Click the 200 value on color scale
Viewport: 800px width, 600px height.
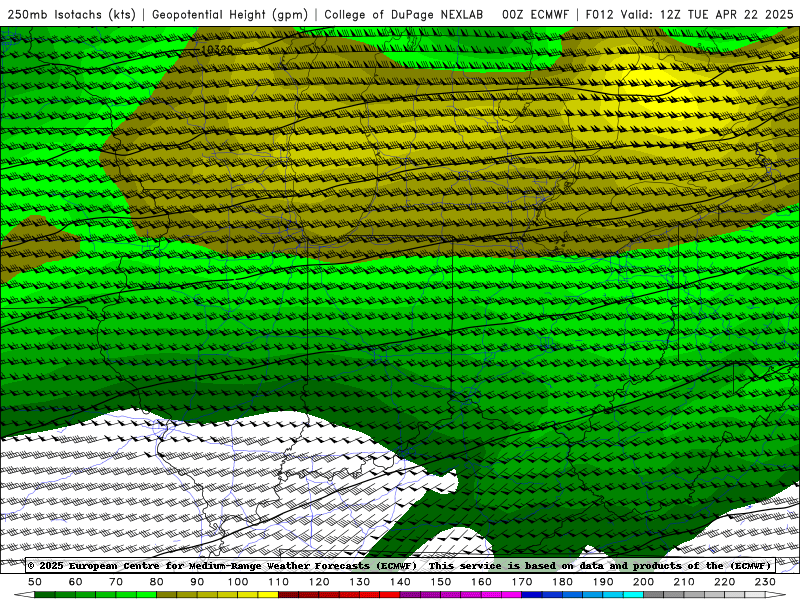click(x=643, y=582)
